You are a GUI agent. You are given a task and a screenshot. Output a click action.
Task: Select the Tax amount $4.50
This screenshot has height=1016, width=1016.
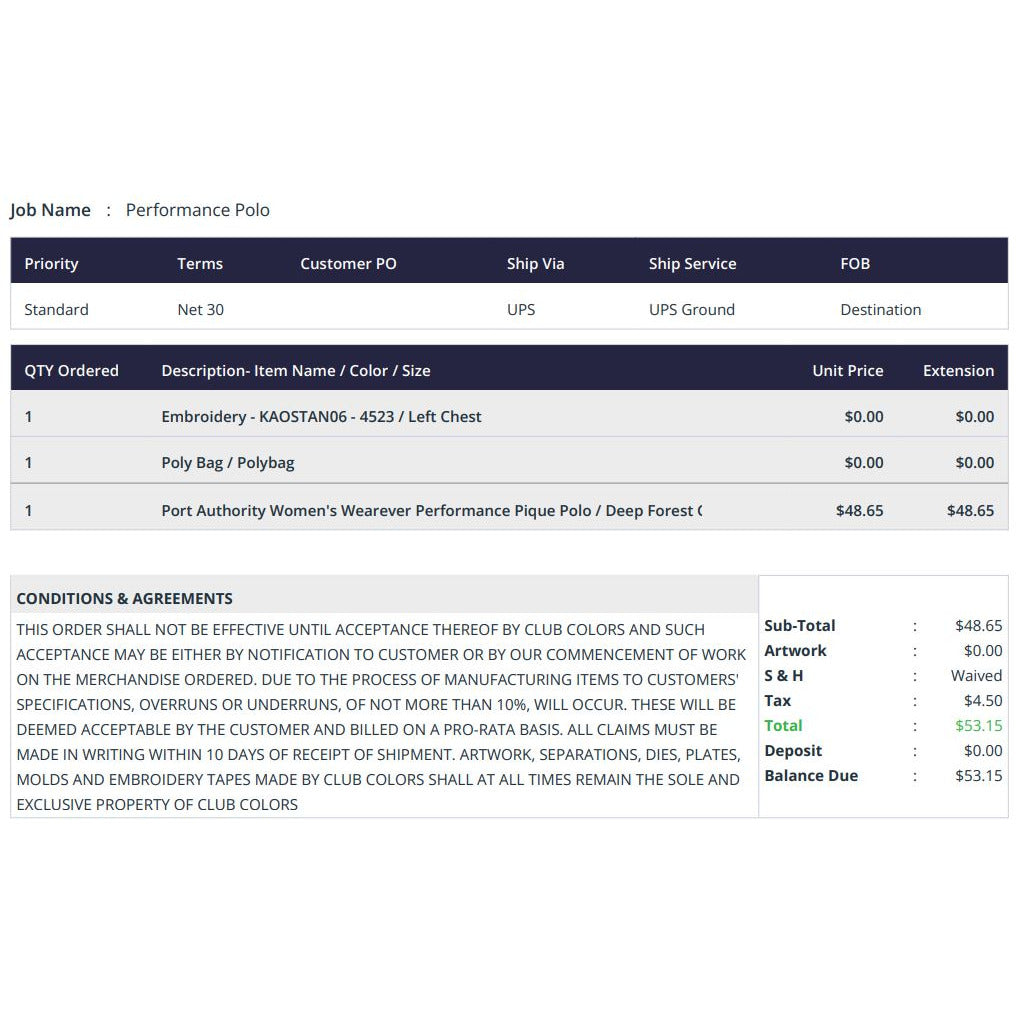click(x=982, y=701)
